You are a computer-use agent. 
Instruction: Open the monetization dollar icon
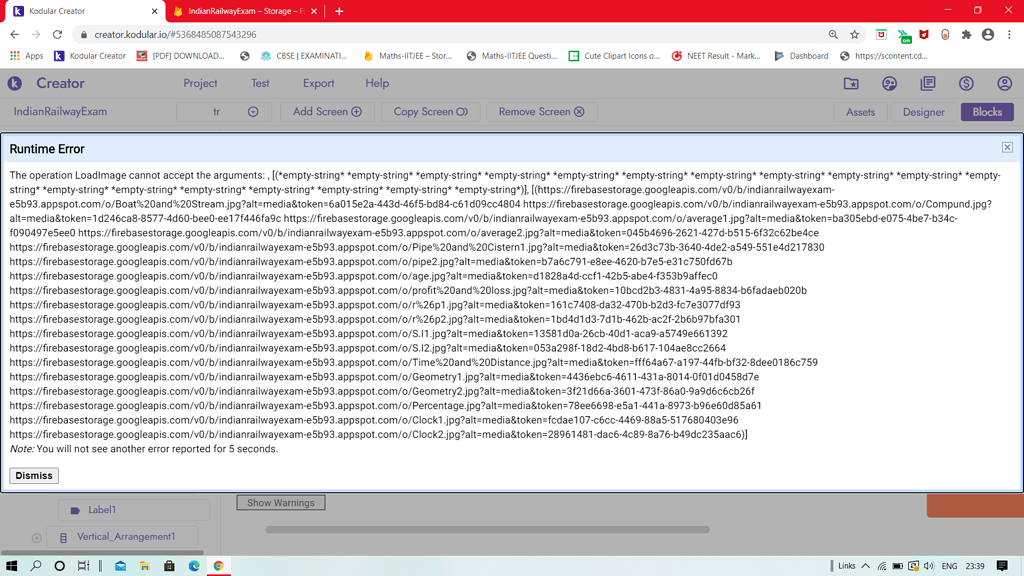pos(966,83)
